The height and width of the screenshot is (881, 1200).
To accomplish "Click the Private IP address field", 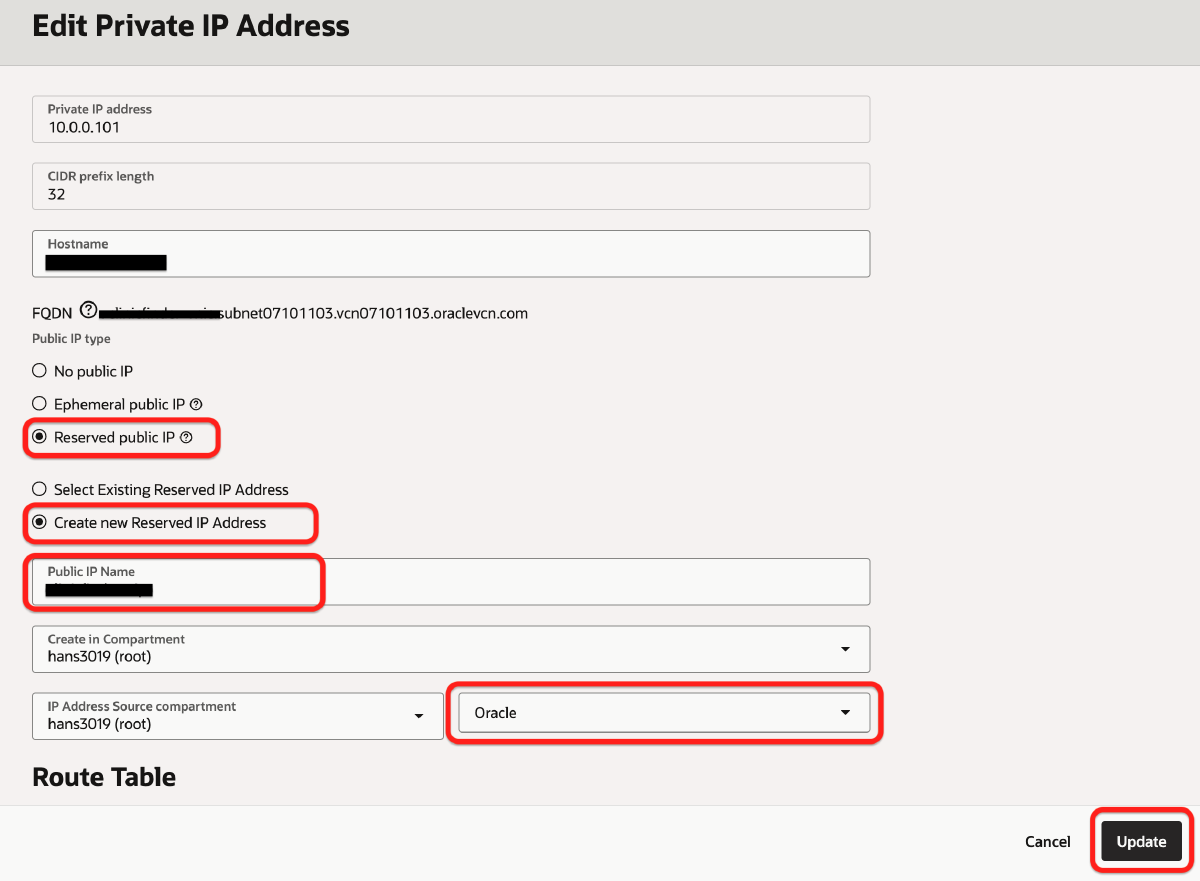I will pos(451,119).
